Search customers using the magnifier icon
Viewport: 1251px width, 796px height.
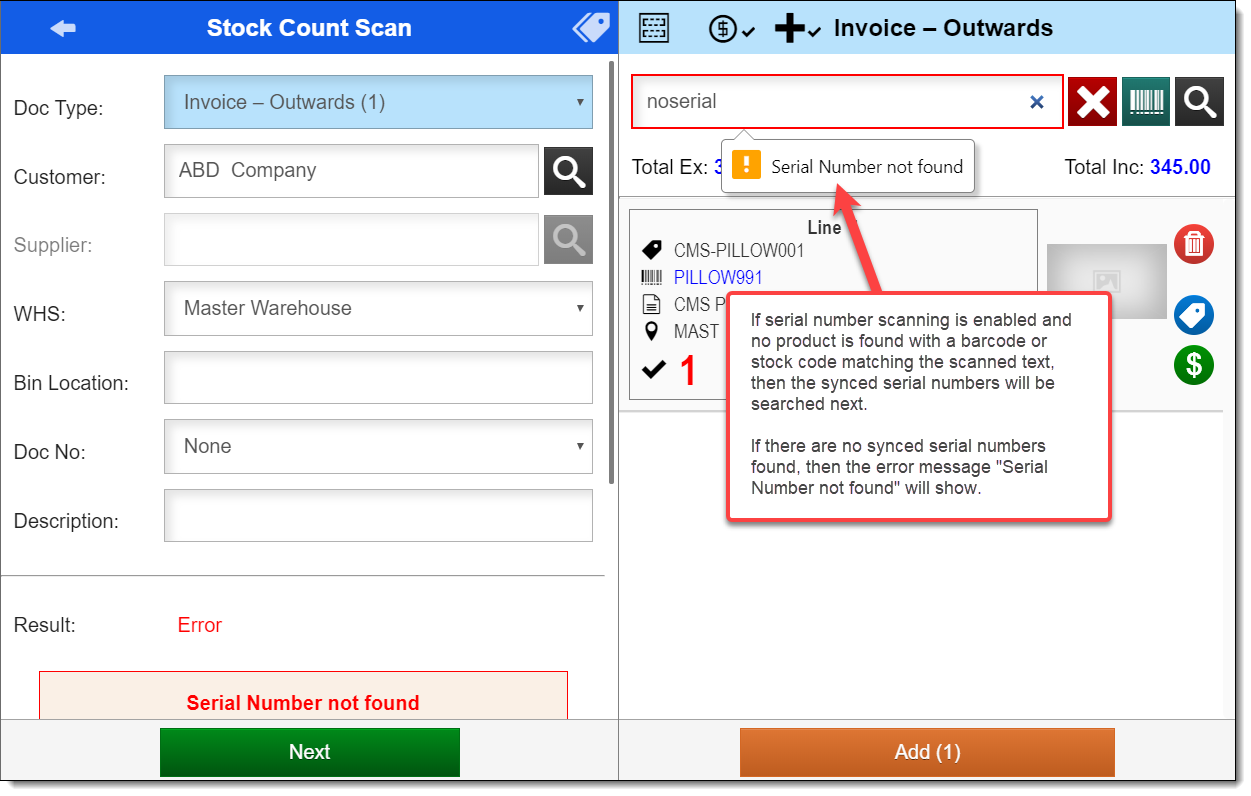568,171
